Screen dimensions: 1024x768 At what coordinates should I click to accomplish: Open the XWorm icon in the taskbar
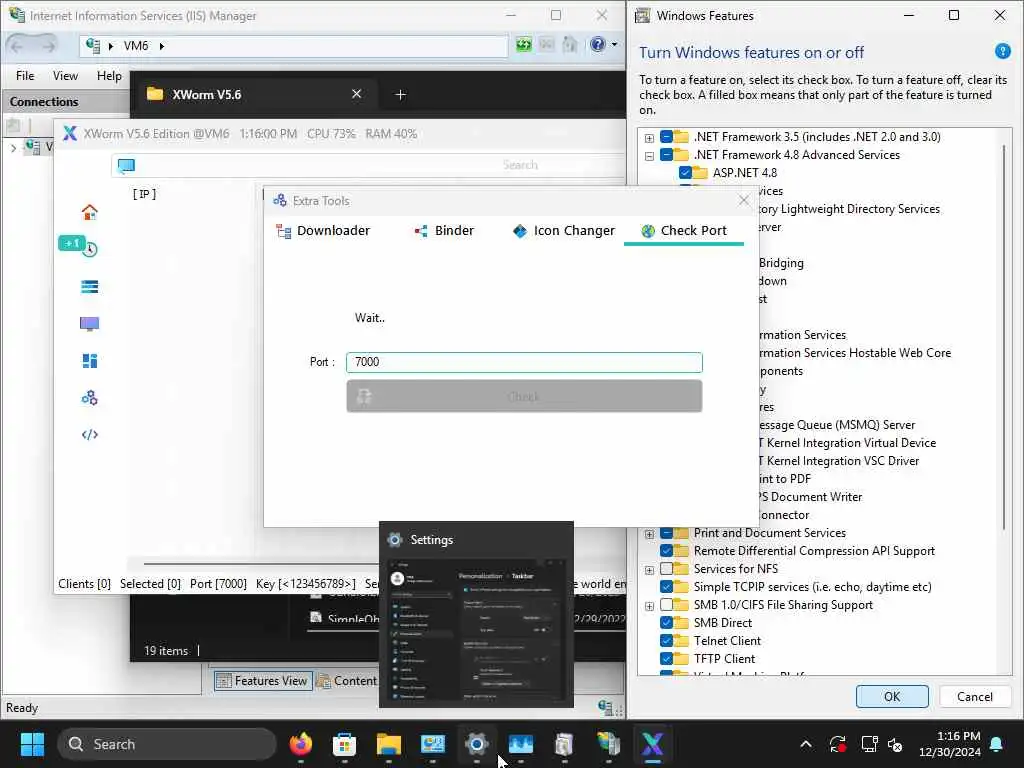[652, 744]
